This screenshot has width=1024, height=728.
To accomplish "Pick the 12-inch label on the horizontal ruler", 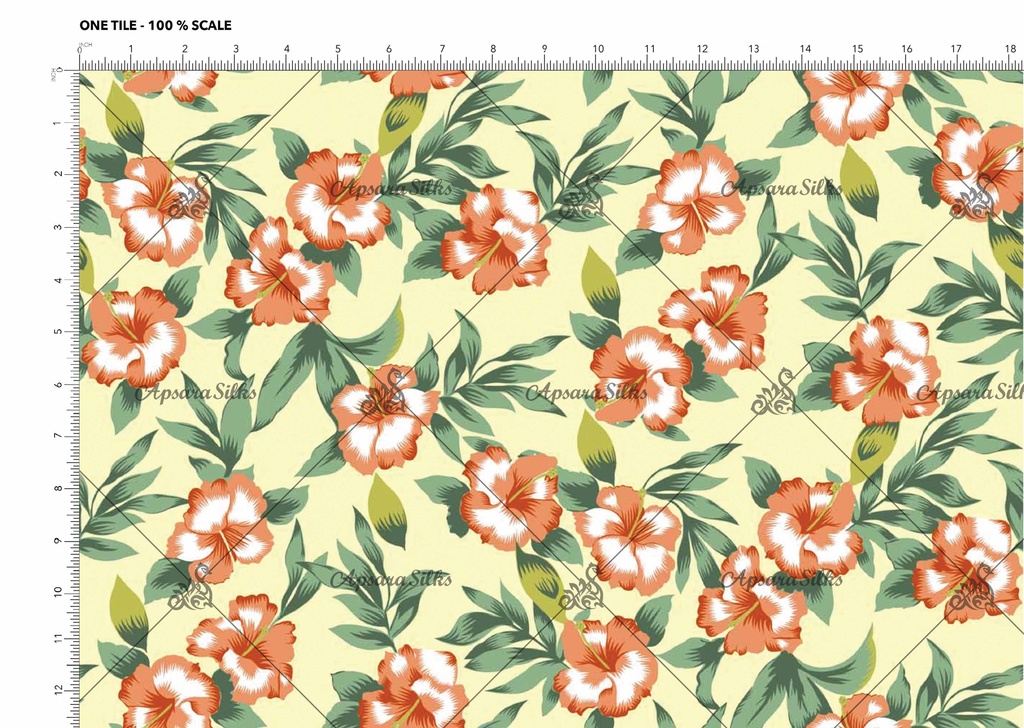I will [702, 49].
